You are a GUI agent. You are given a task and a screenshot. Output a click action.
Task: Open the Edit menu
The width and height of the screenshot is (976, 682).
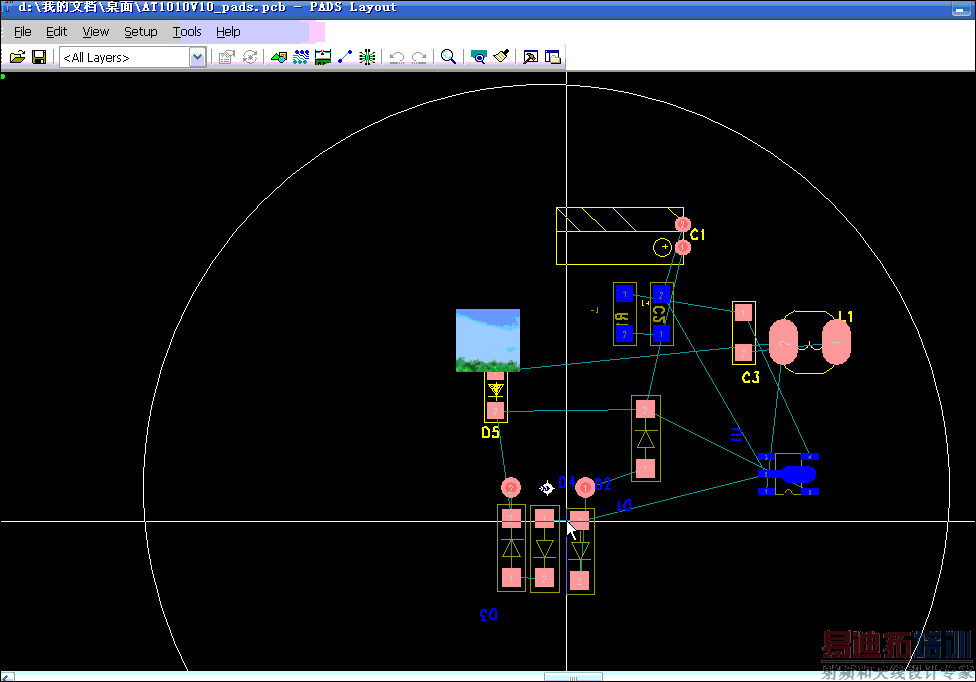tap(57, 32)
